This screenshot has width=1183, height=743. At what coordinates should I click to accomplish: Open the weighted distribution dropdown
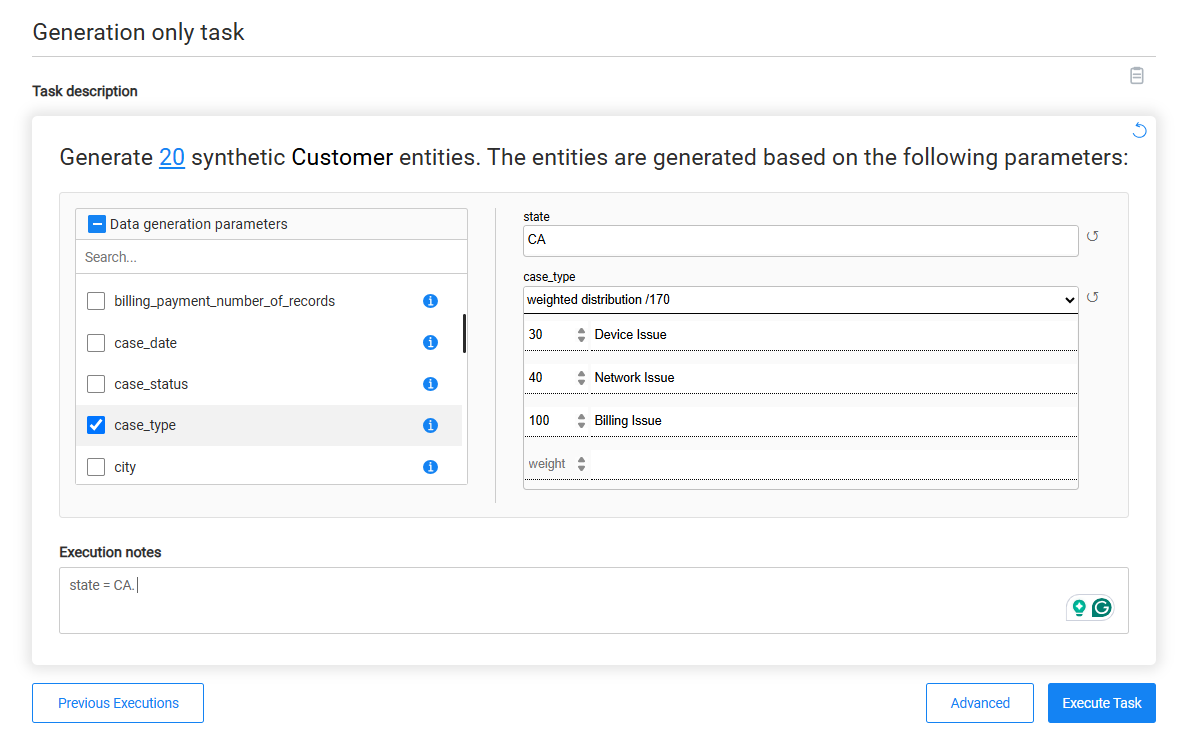[x=800, y=299]
